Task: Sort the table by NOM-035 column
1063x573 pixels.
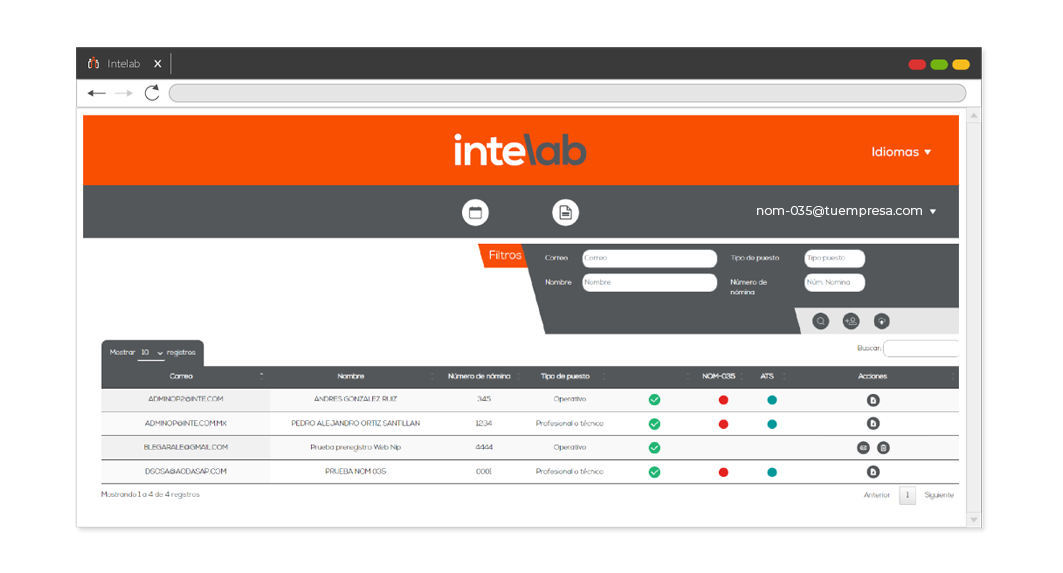Action: click(719, 376)
